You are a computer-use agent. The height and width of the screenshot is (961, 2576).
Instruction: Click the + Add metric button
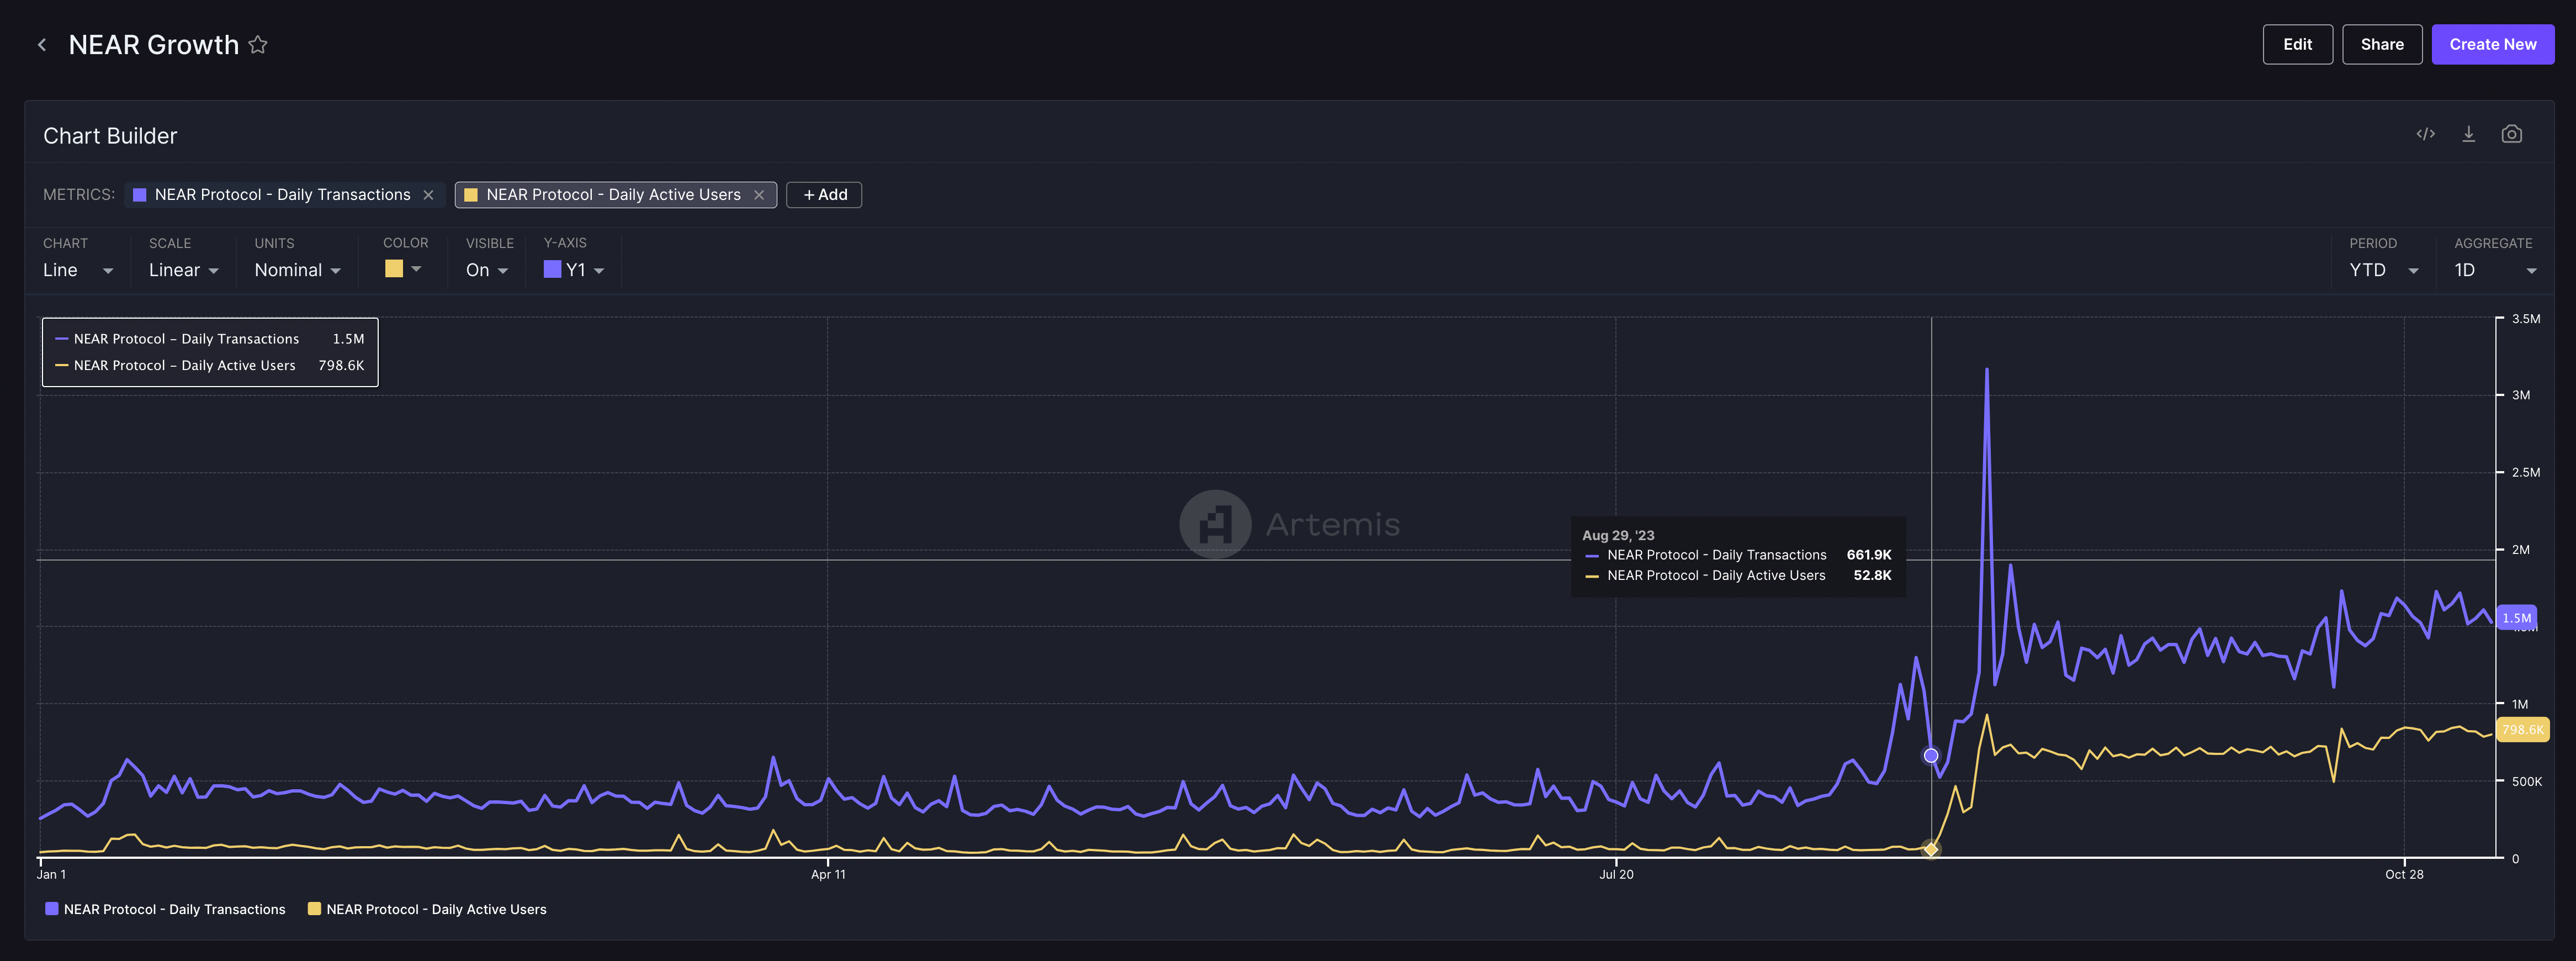click(824, 195)
